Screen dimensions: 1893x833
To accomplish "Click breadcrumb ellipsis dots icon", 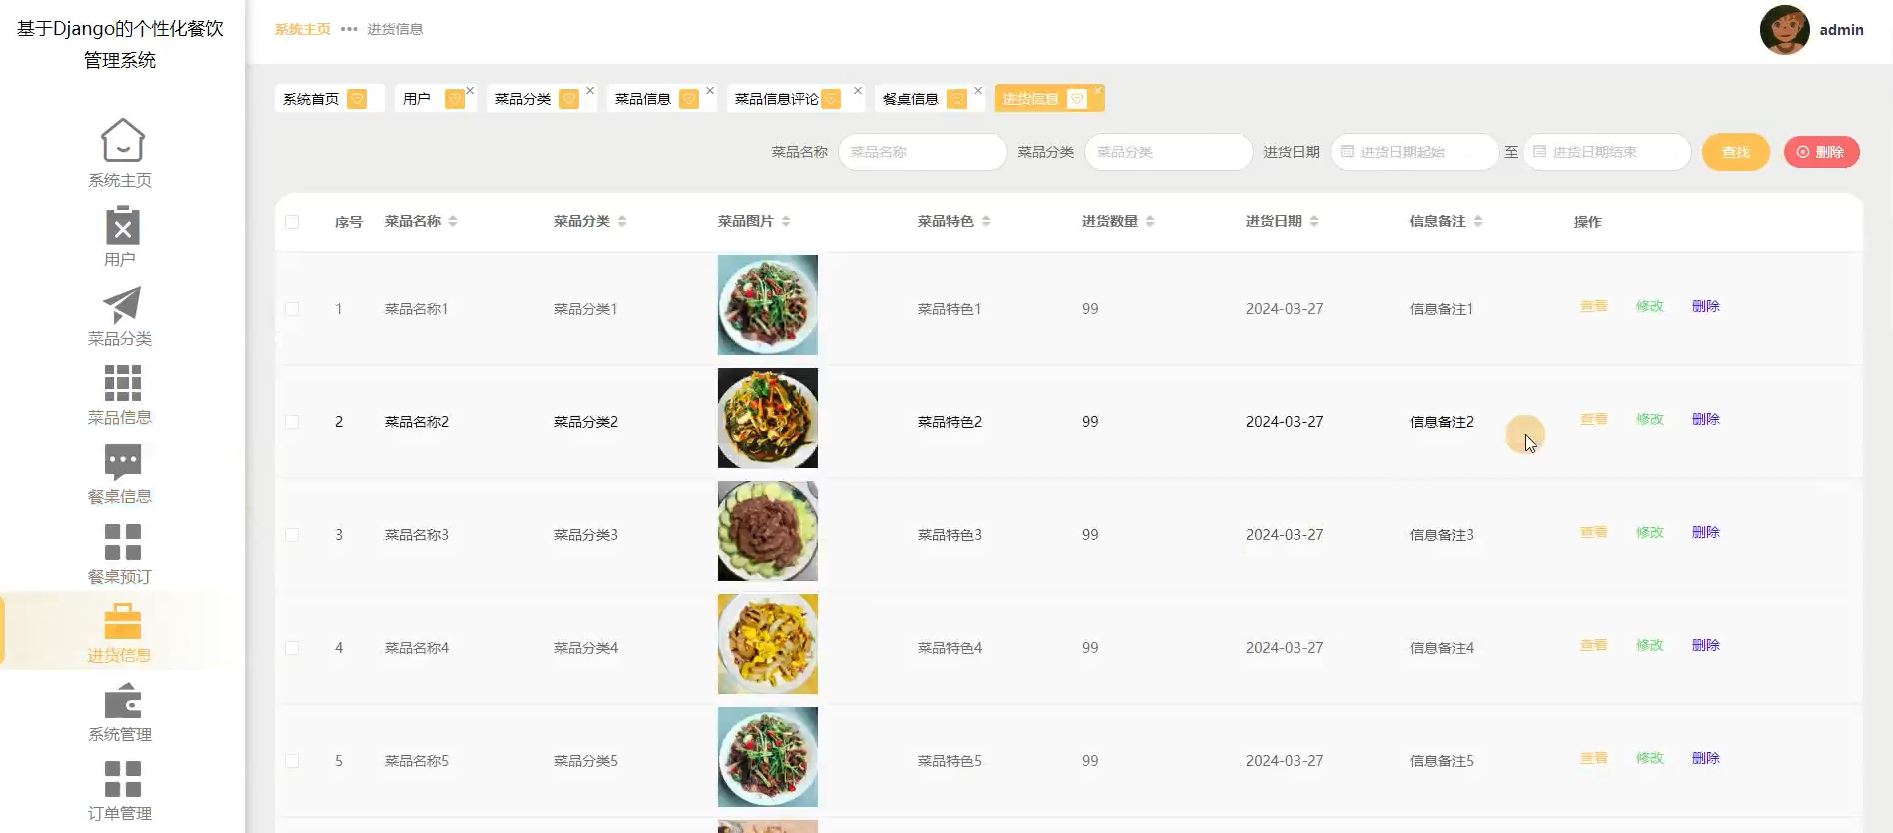I will tap(349, 29).
